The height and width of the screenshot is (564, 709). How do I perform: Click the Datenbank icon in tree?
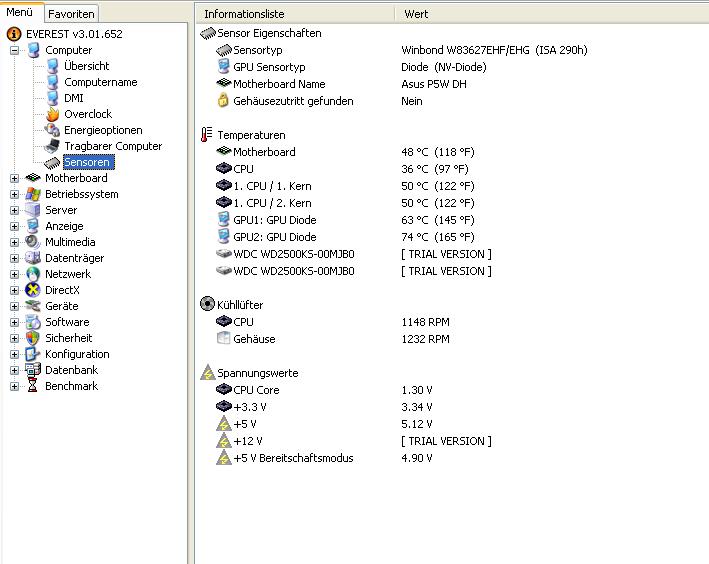(x=33, y=370)
